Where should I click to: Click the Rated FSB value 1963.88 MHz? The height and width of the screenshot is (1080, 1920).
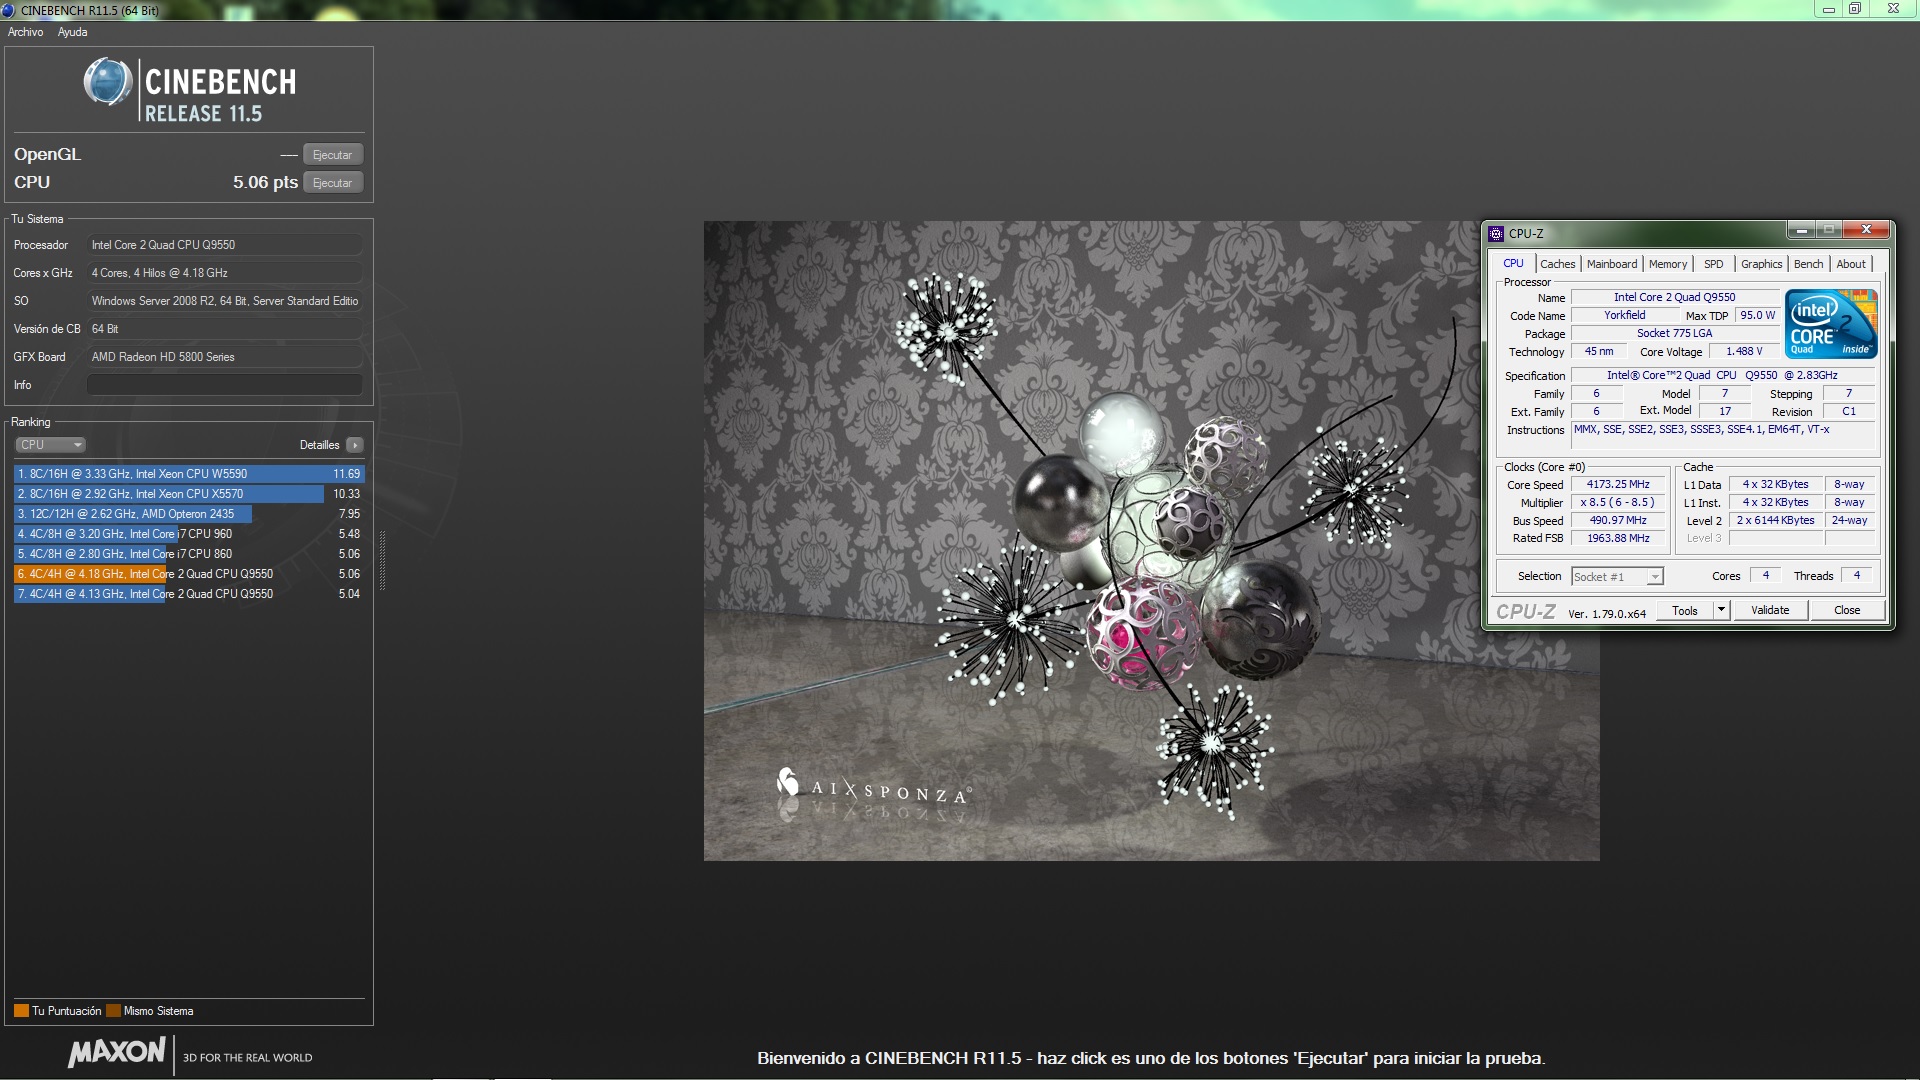(1618, 539)
